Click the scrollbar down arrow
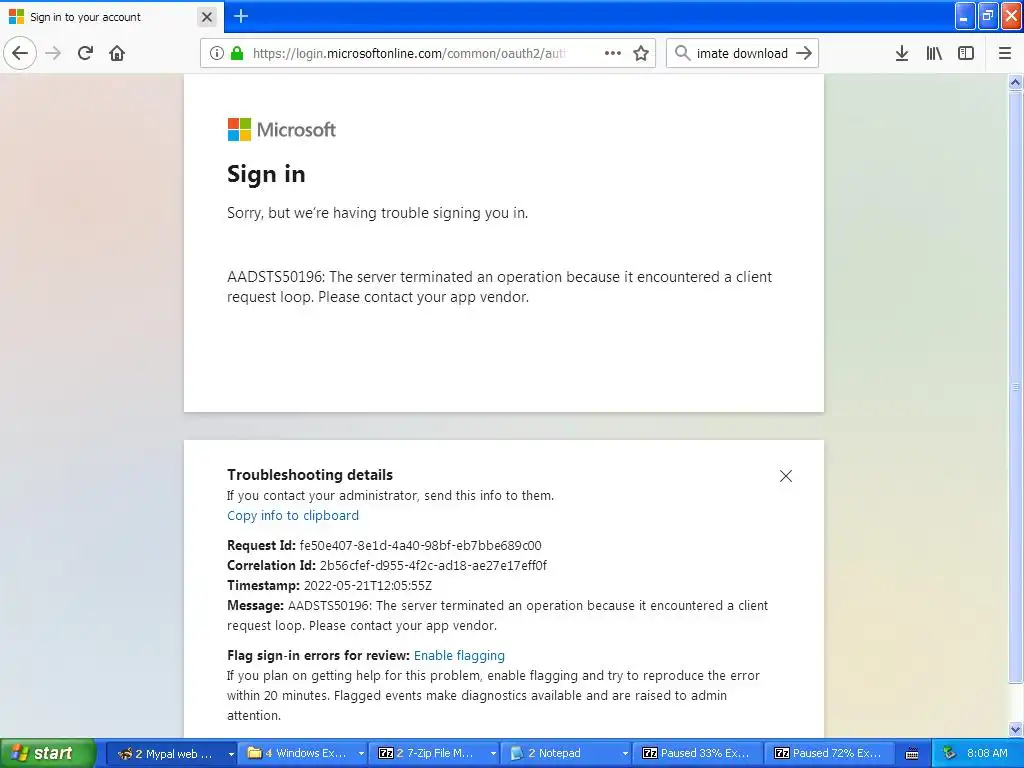Screen dimensions: 1024x768 1015,729
